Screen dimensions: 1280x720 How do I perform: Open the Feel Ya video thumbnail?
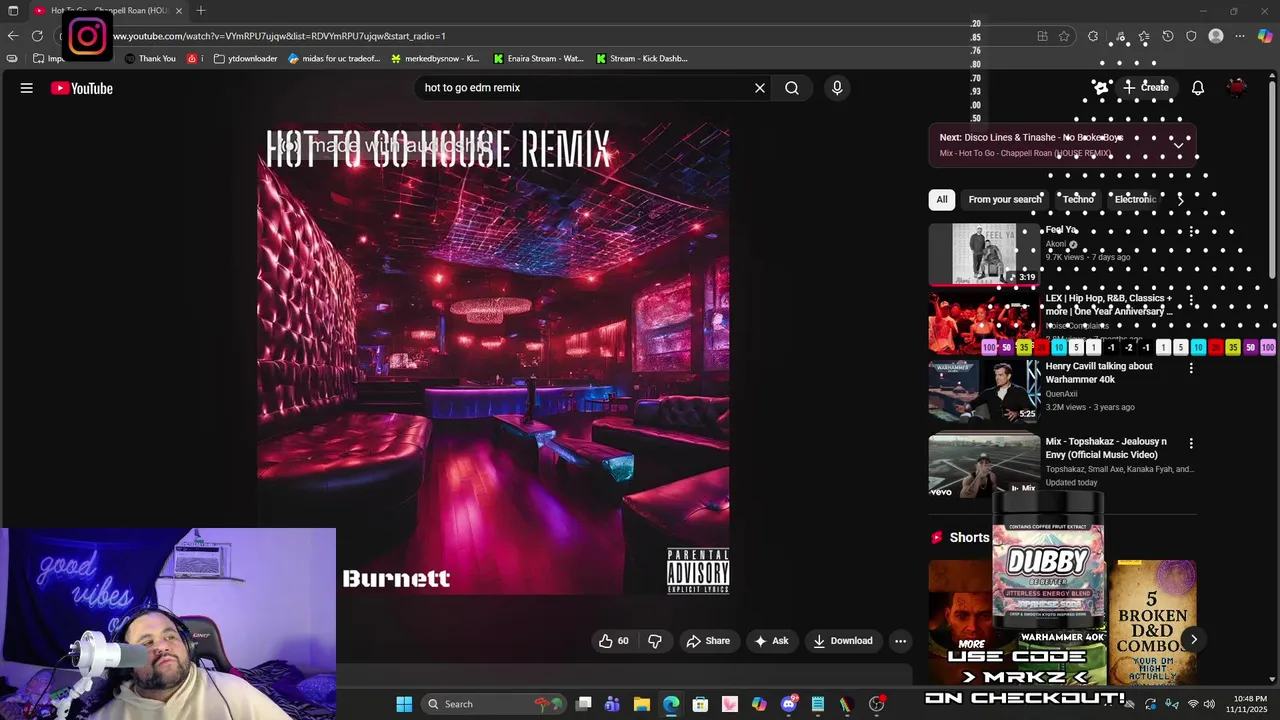click(984, 254)
